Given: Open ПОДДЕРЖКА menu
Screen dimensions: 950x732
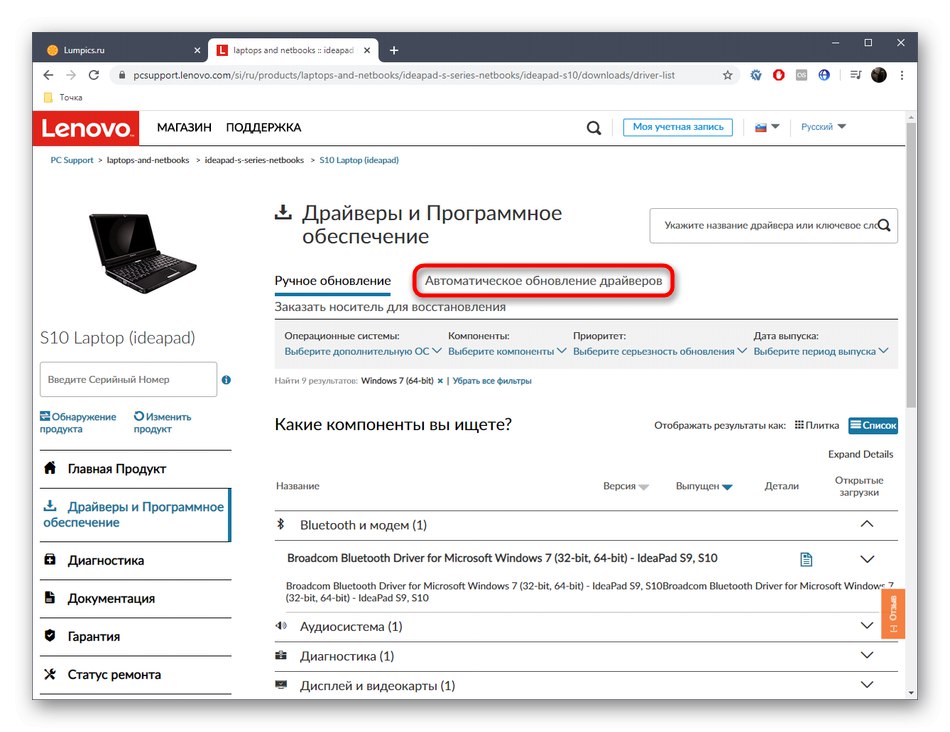Looking at the screenshot, I should tap(264, 128).
